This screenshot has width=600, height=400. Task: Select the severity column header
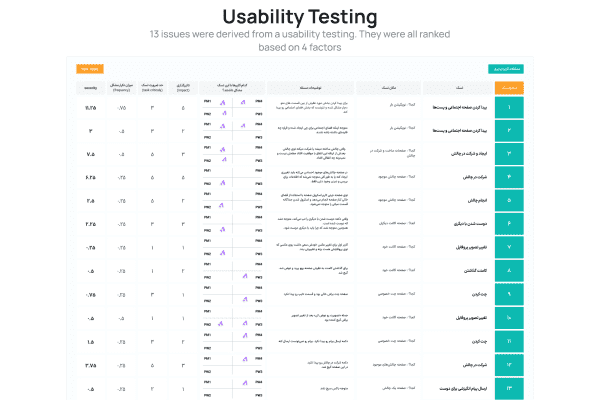[x=90, y=88]
